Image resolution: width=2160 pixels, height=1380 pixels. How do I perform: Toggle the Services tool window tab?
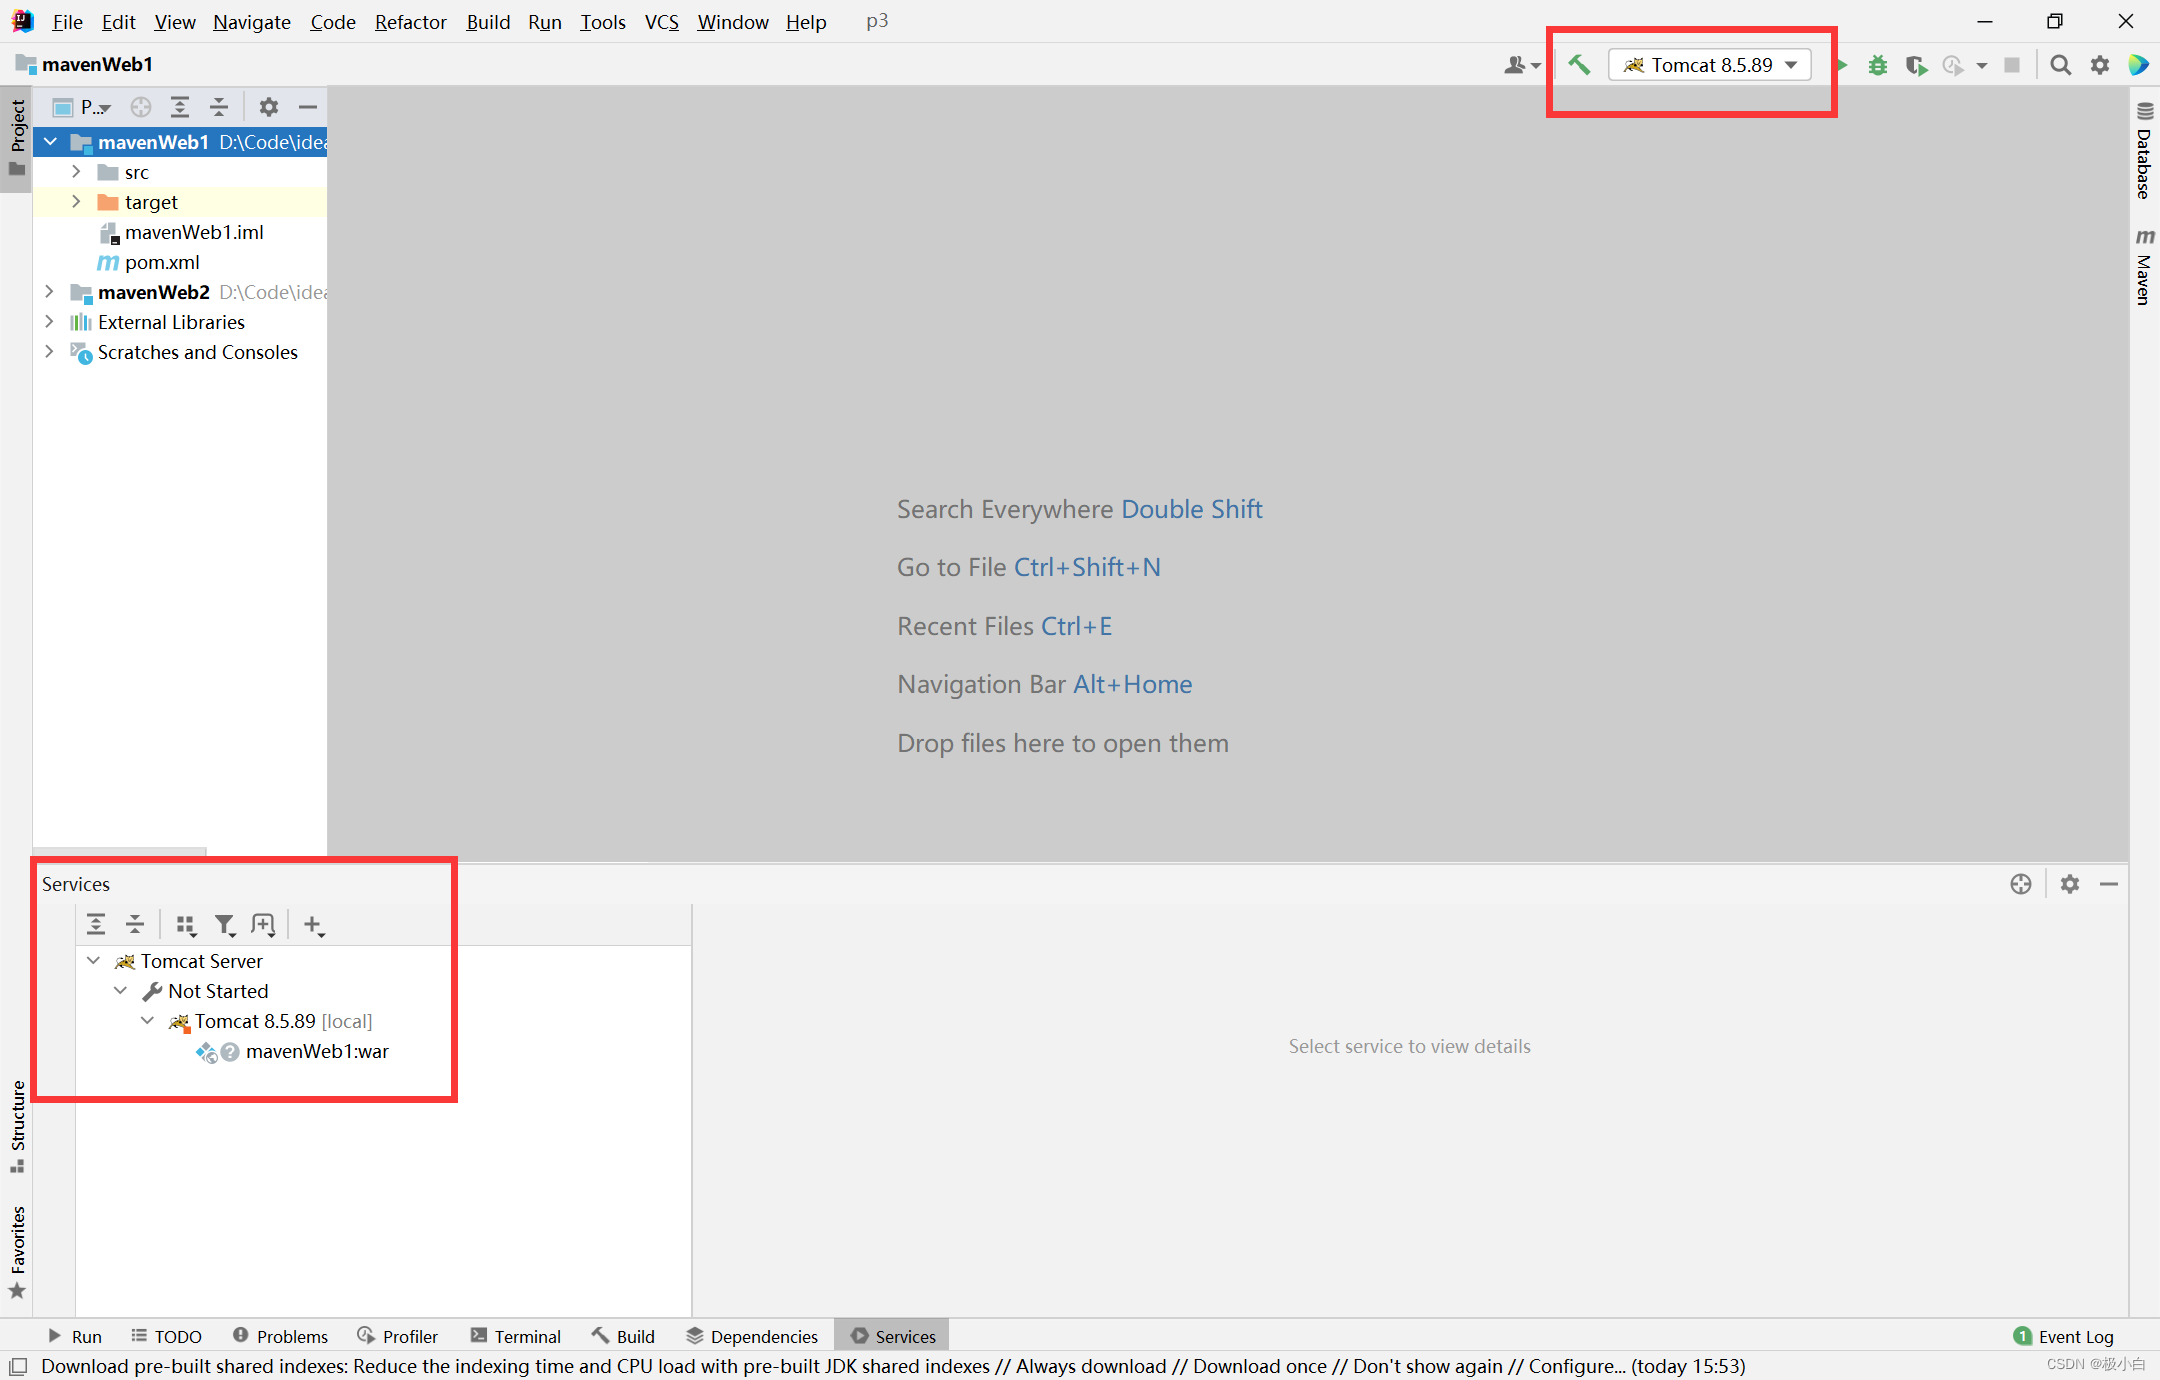[892, 1336]
